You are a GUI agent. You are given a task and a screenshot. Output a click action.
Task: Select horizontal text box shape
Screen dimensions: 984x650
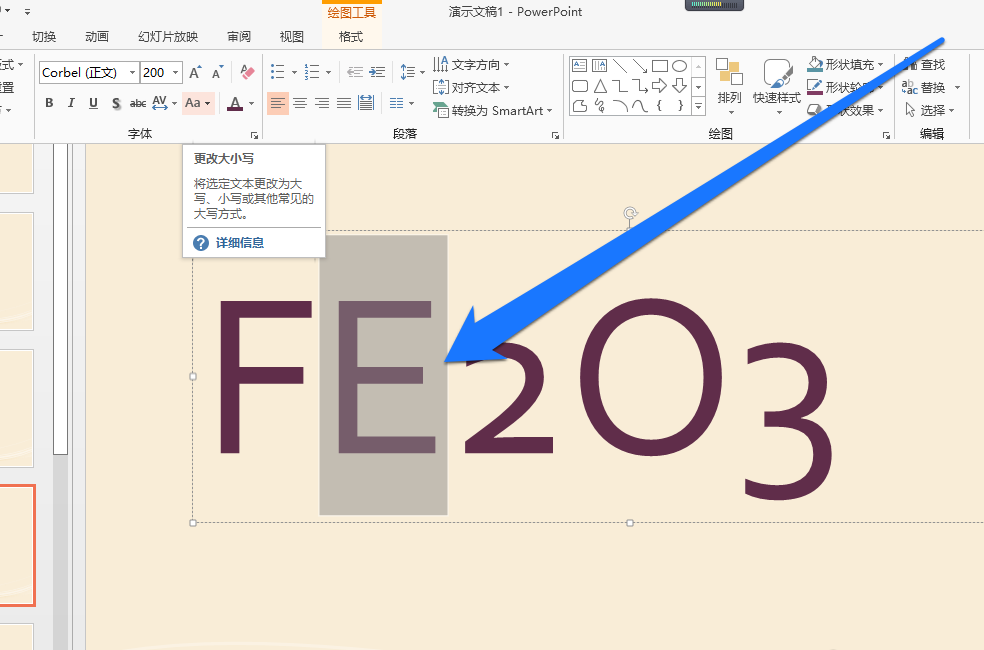point(580,66)
